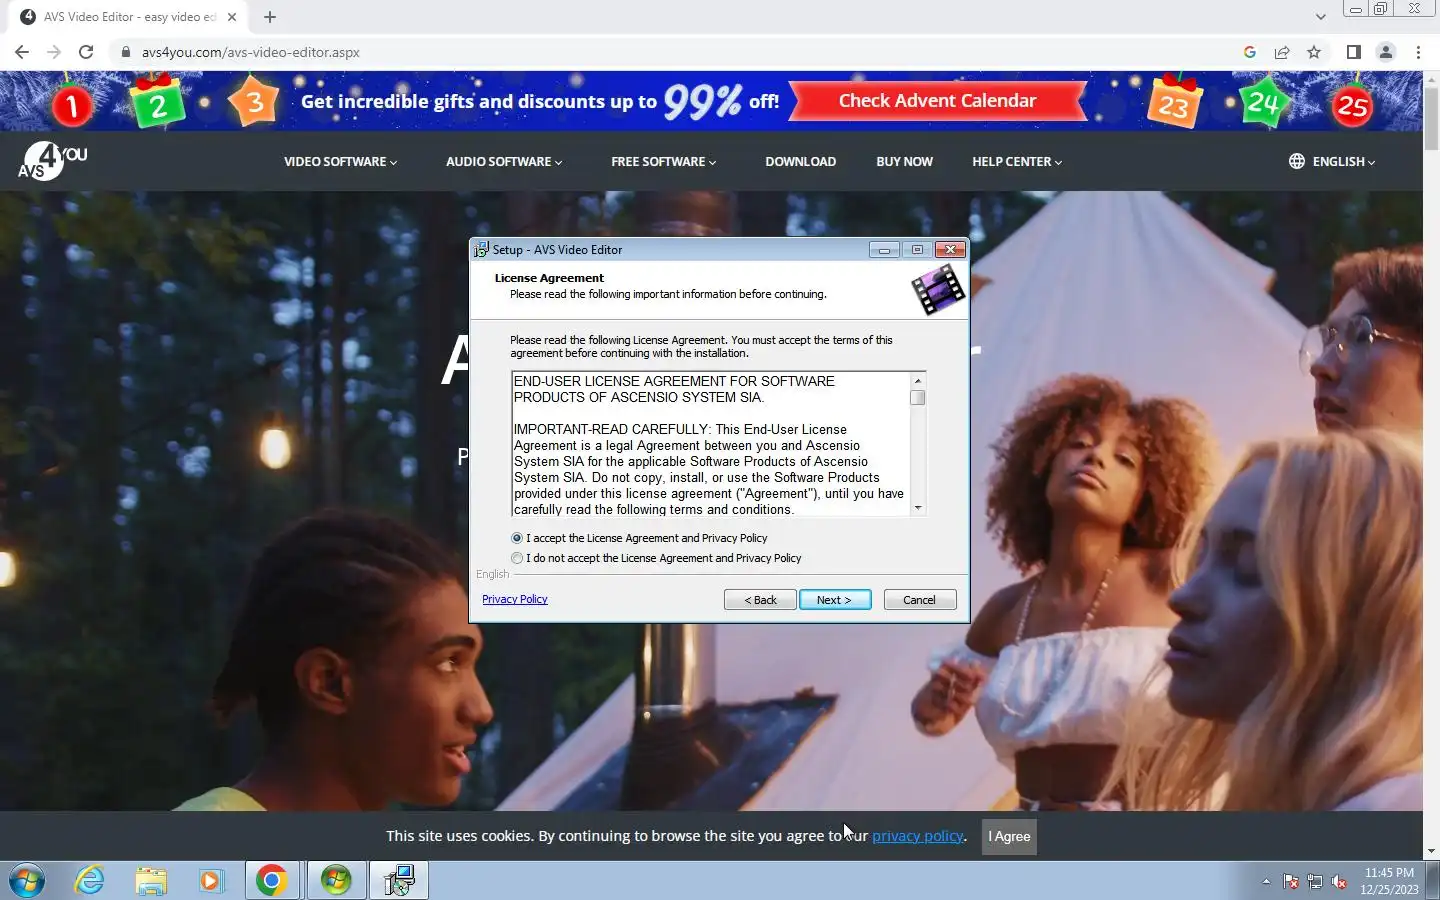The width and height of the screenshot is (1440, 900).
Task: View site info lock icon
Action: point(126,52)
